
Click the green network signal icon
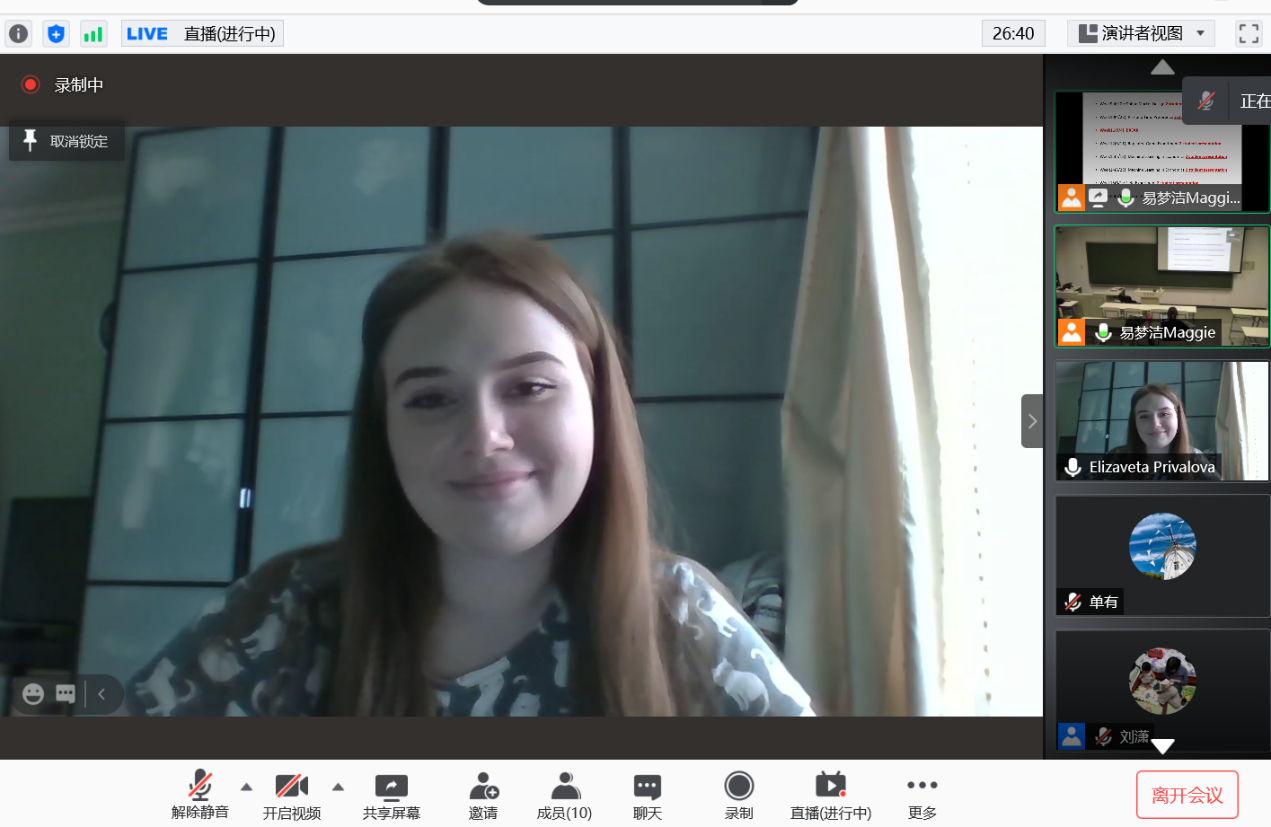93,34
